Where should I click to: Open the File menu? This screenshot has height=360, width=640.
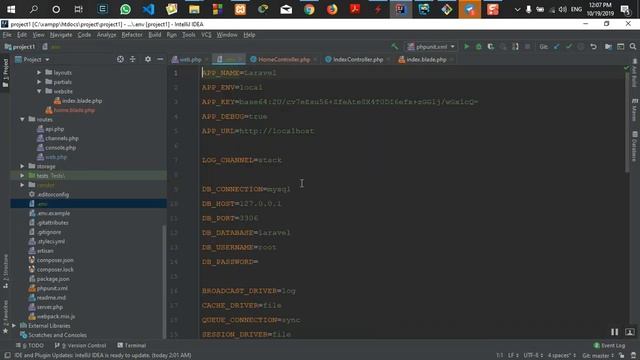coord(7,35)
